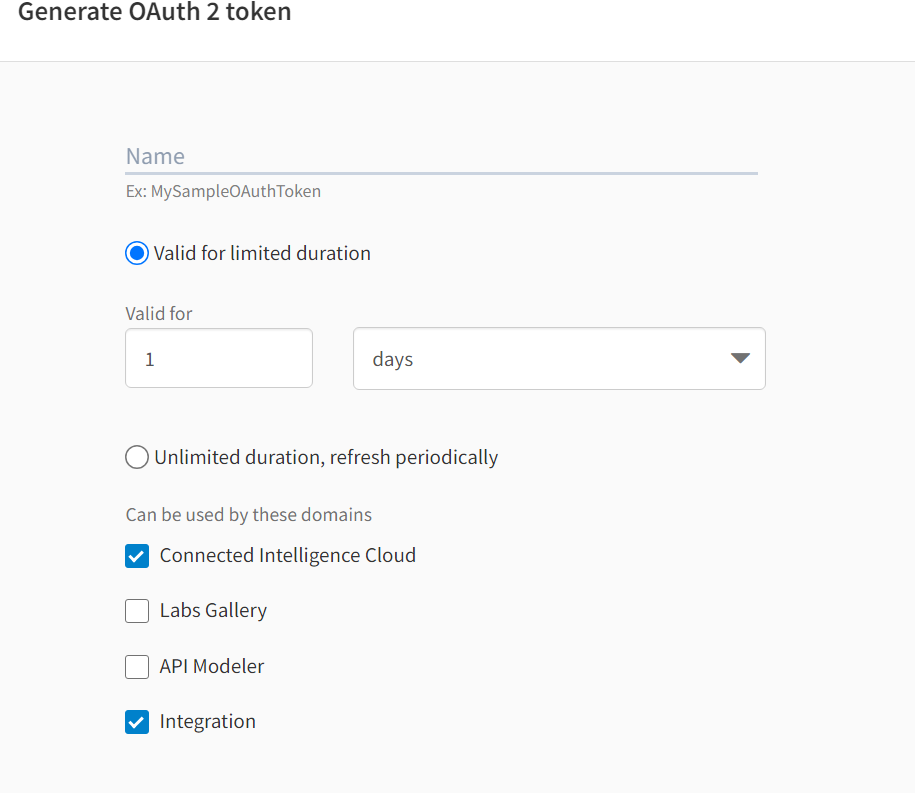915x793 pixels.
Task: Click the Name input field
Action: 440,156
